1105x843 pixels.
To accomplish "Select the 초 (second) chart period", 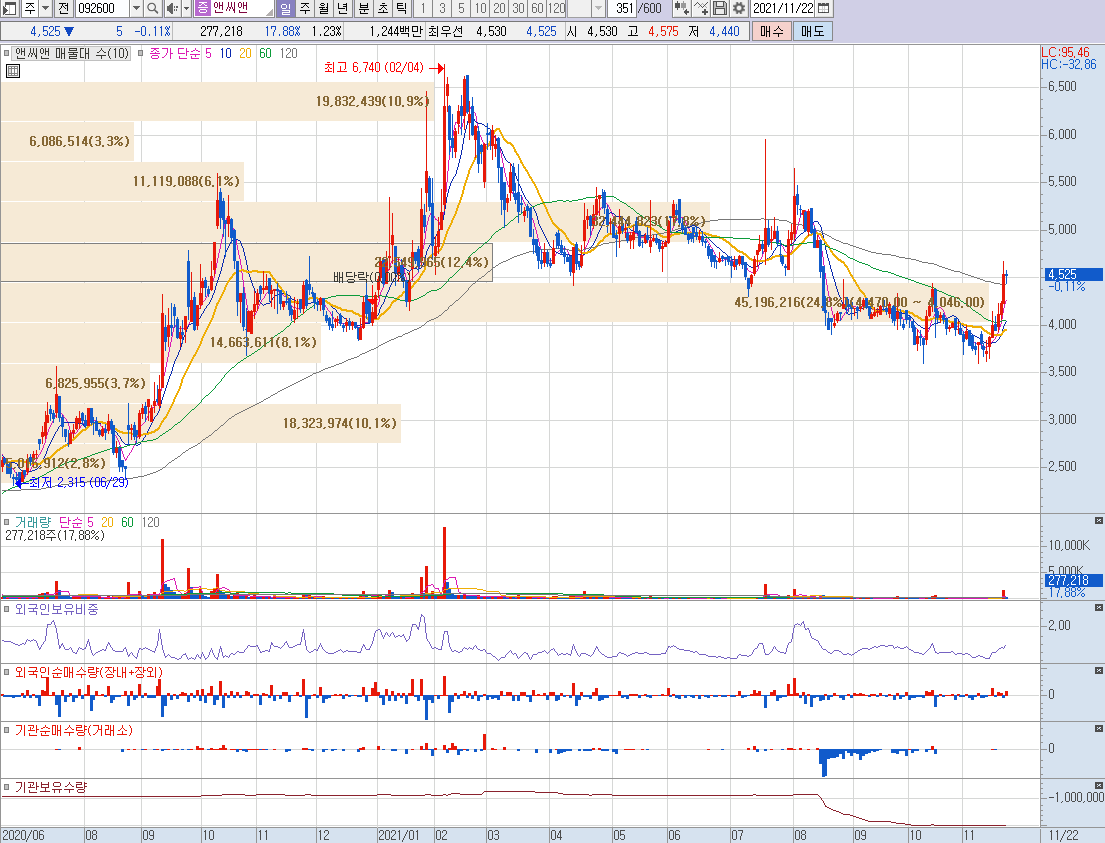I will point(383,8).
